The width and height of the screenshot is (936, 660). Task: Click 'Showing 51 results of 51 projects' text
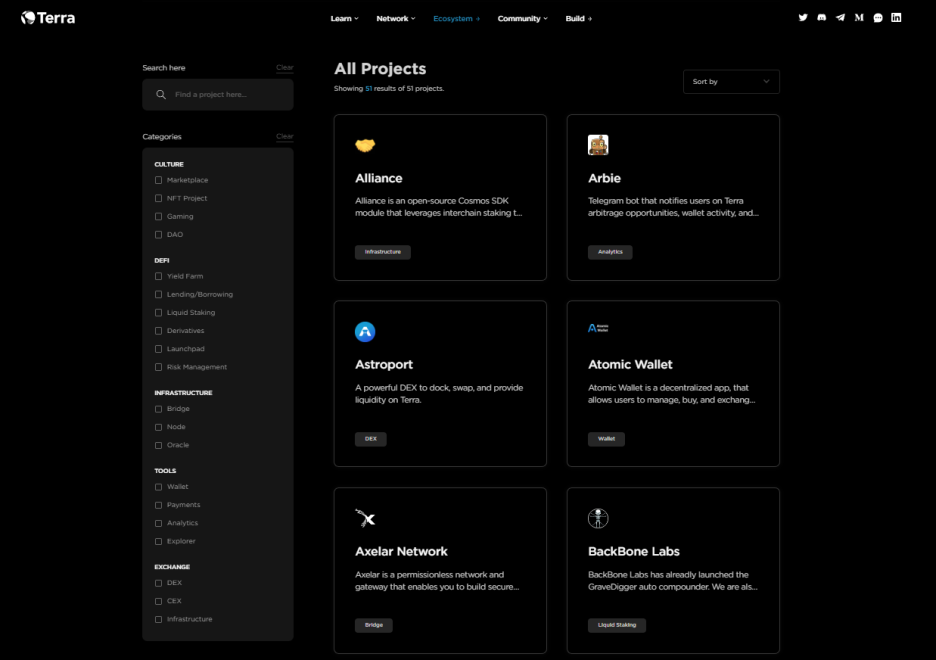click(389, 88)
